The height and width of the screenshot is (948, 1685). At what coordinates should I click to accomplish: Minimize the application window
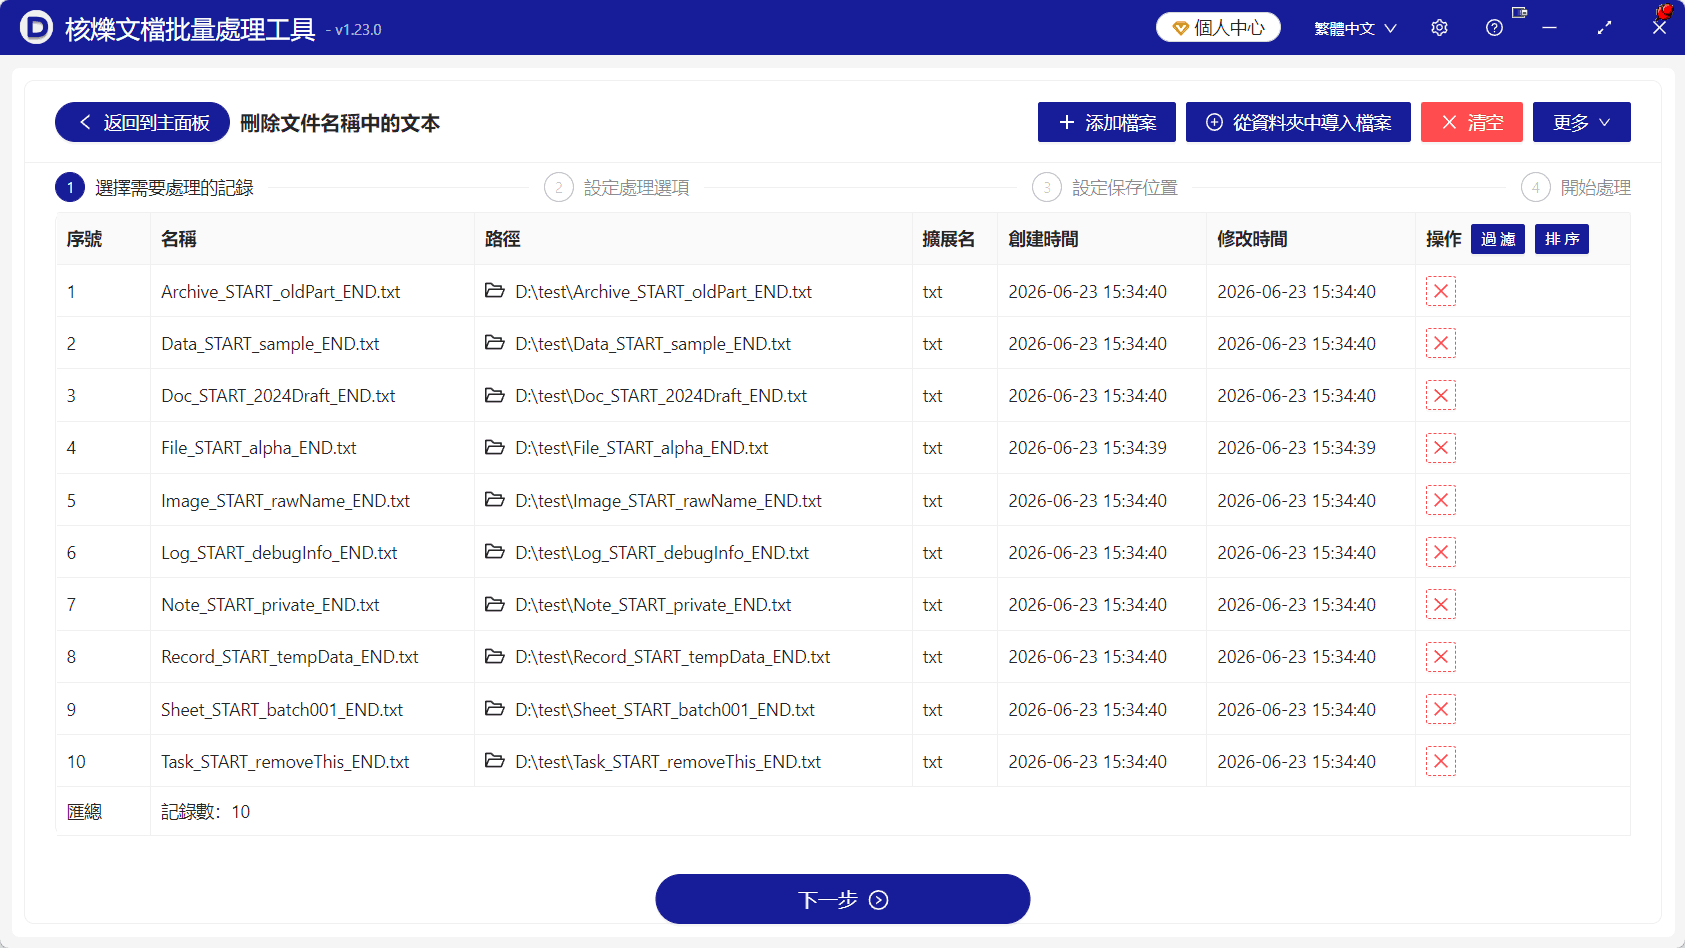point(1549,28)
